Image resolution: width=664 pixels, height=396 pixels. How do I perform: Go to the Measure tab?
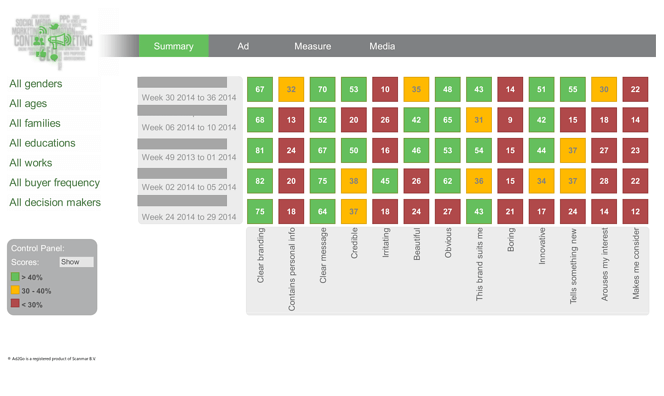click(x=313, y=46)
